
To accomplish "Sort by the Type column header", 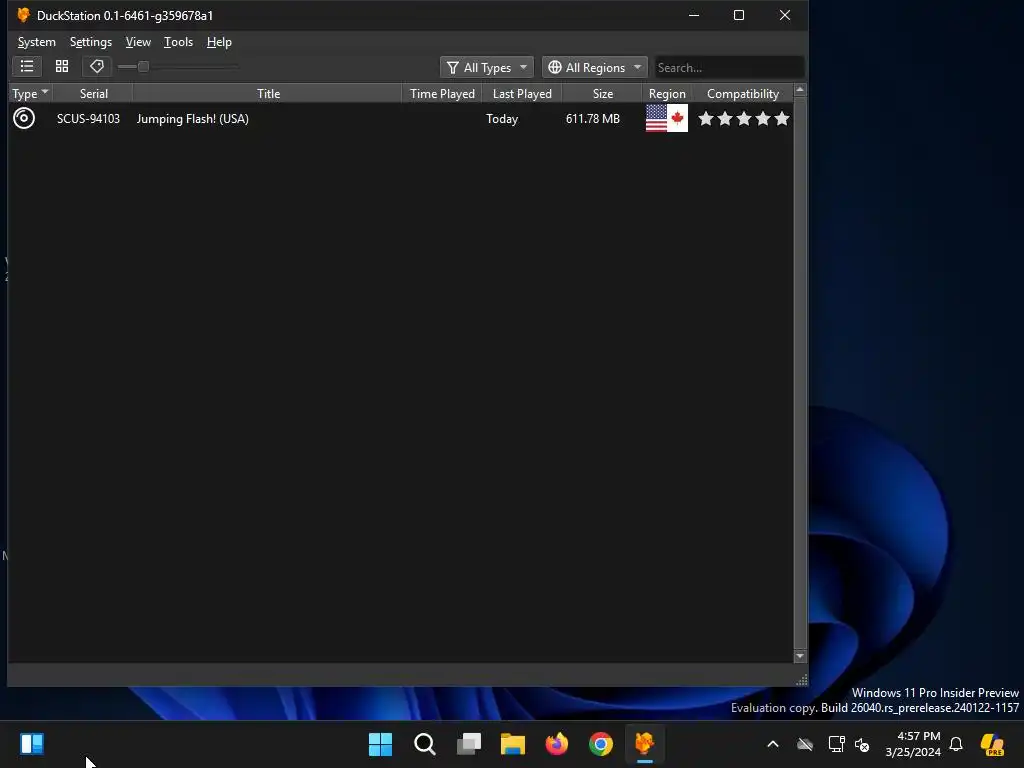I will click(x=30, y=93).
